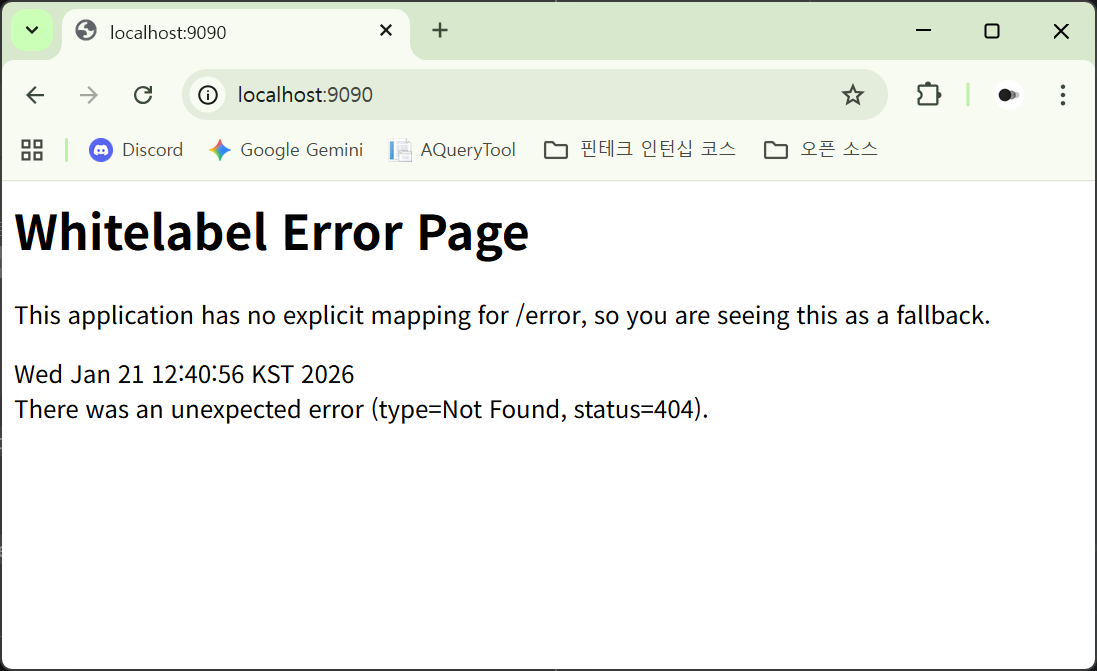The image size is (1097, 671).
Task: Open the Chrome profile avatar
Action: [x=1008, y=95]
